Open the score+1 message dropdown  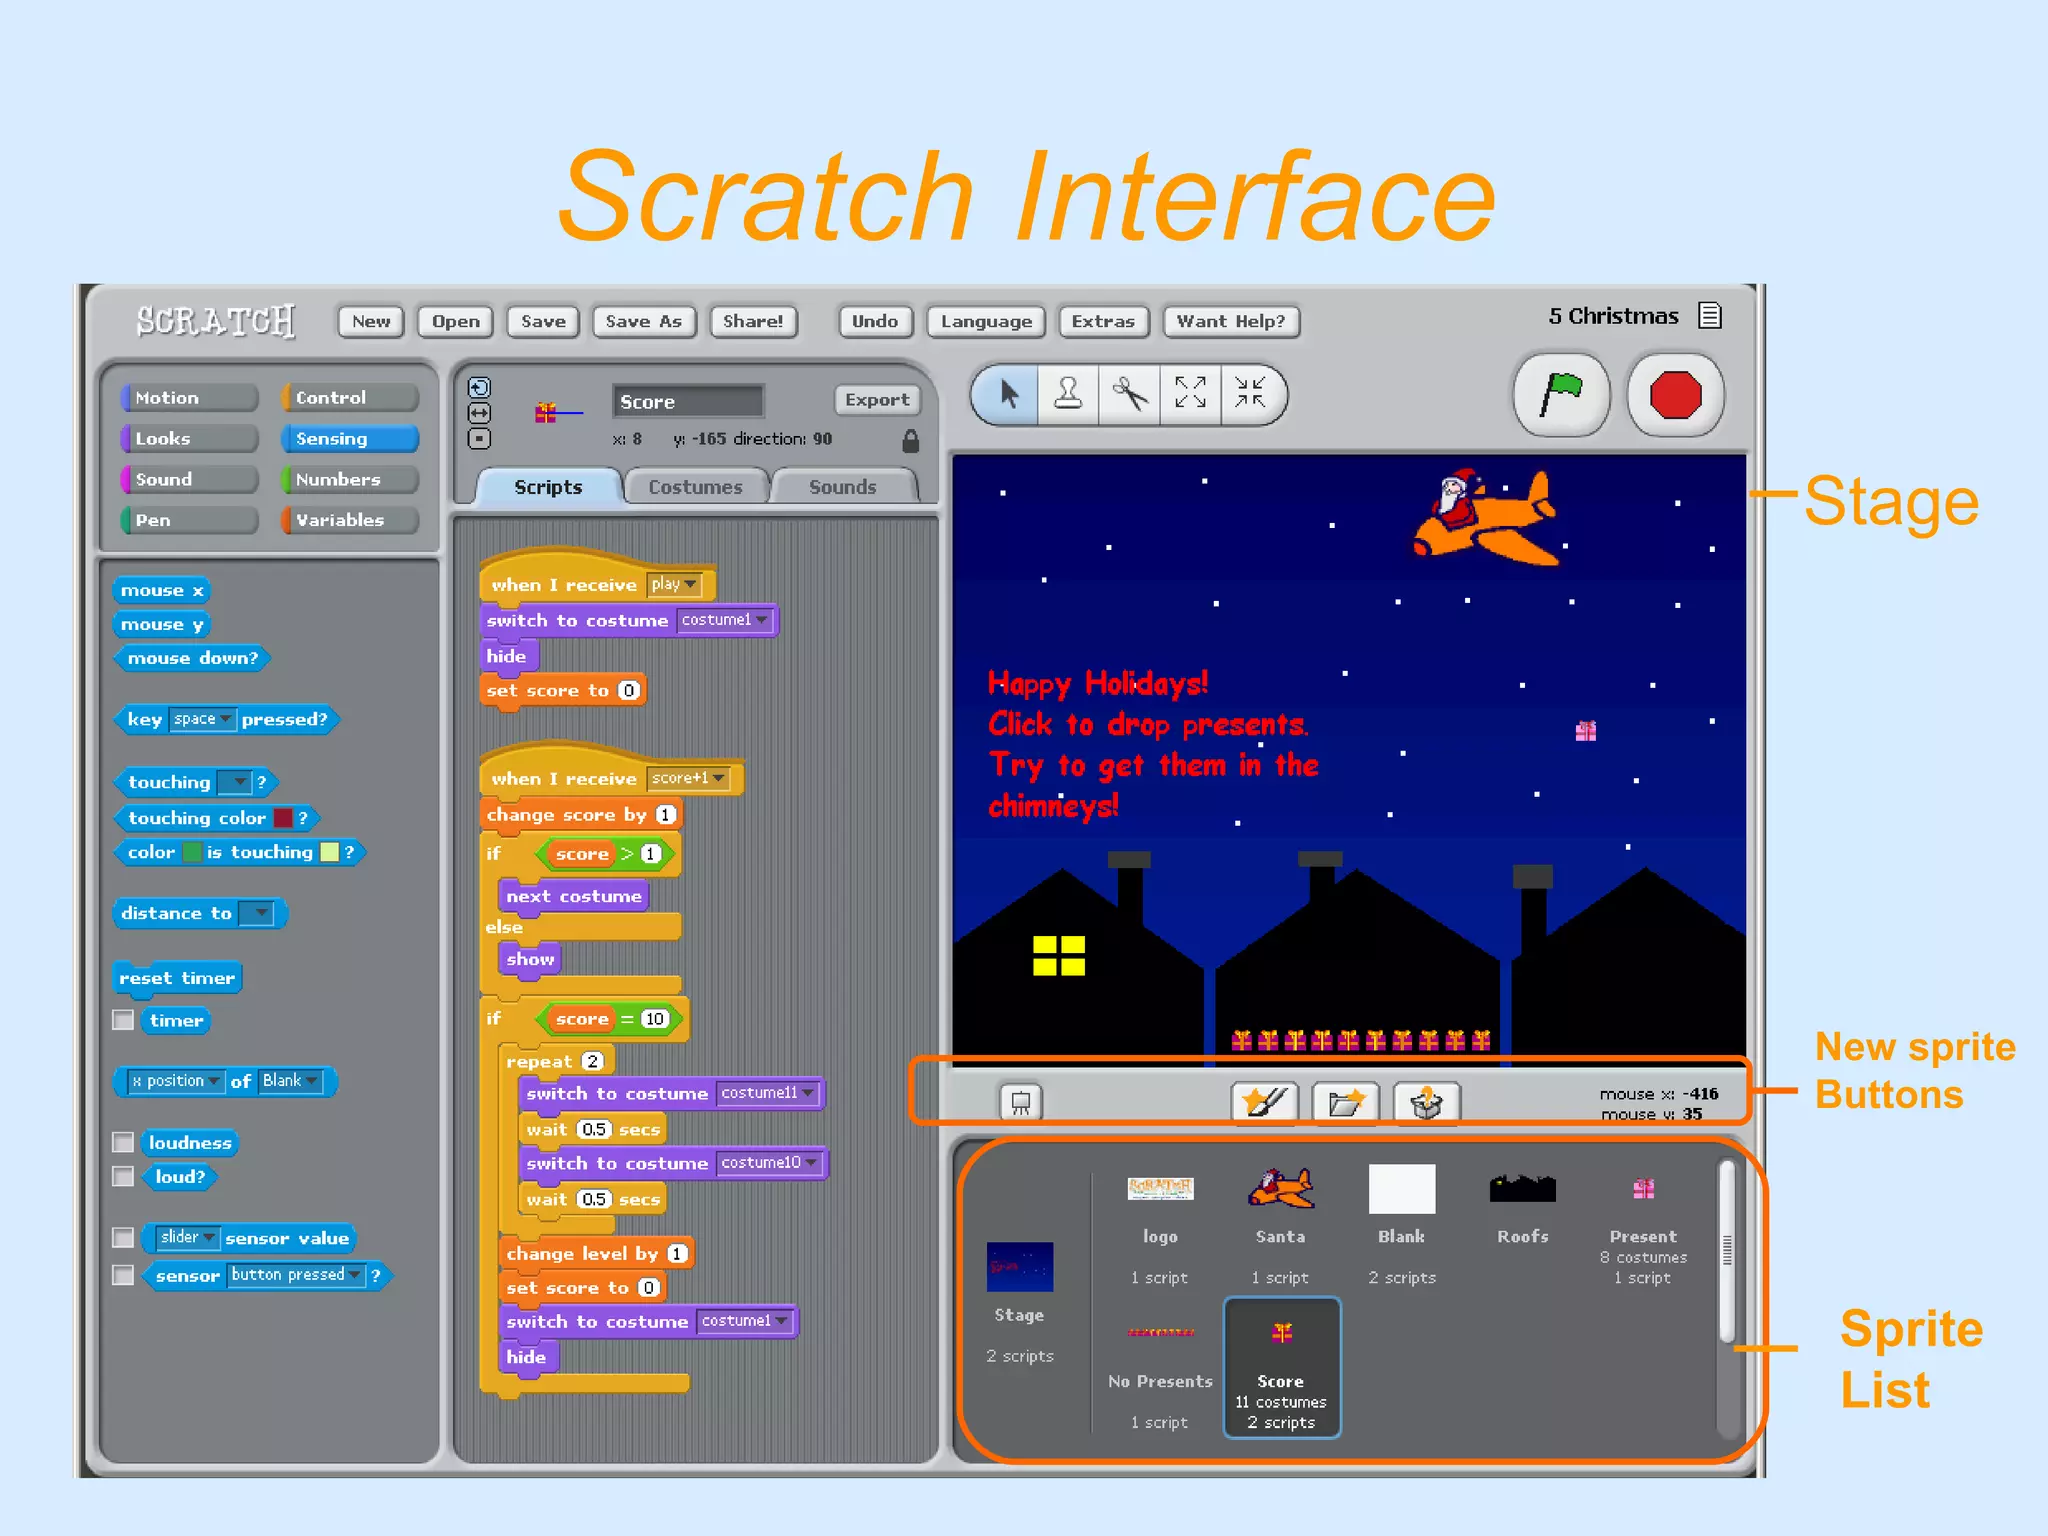[x=688, y=778]
